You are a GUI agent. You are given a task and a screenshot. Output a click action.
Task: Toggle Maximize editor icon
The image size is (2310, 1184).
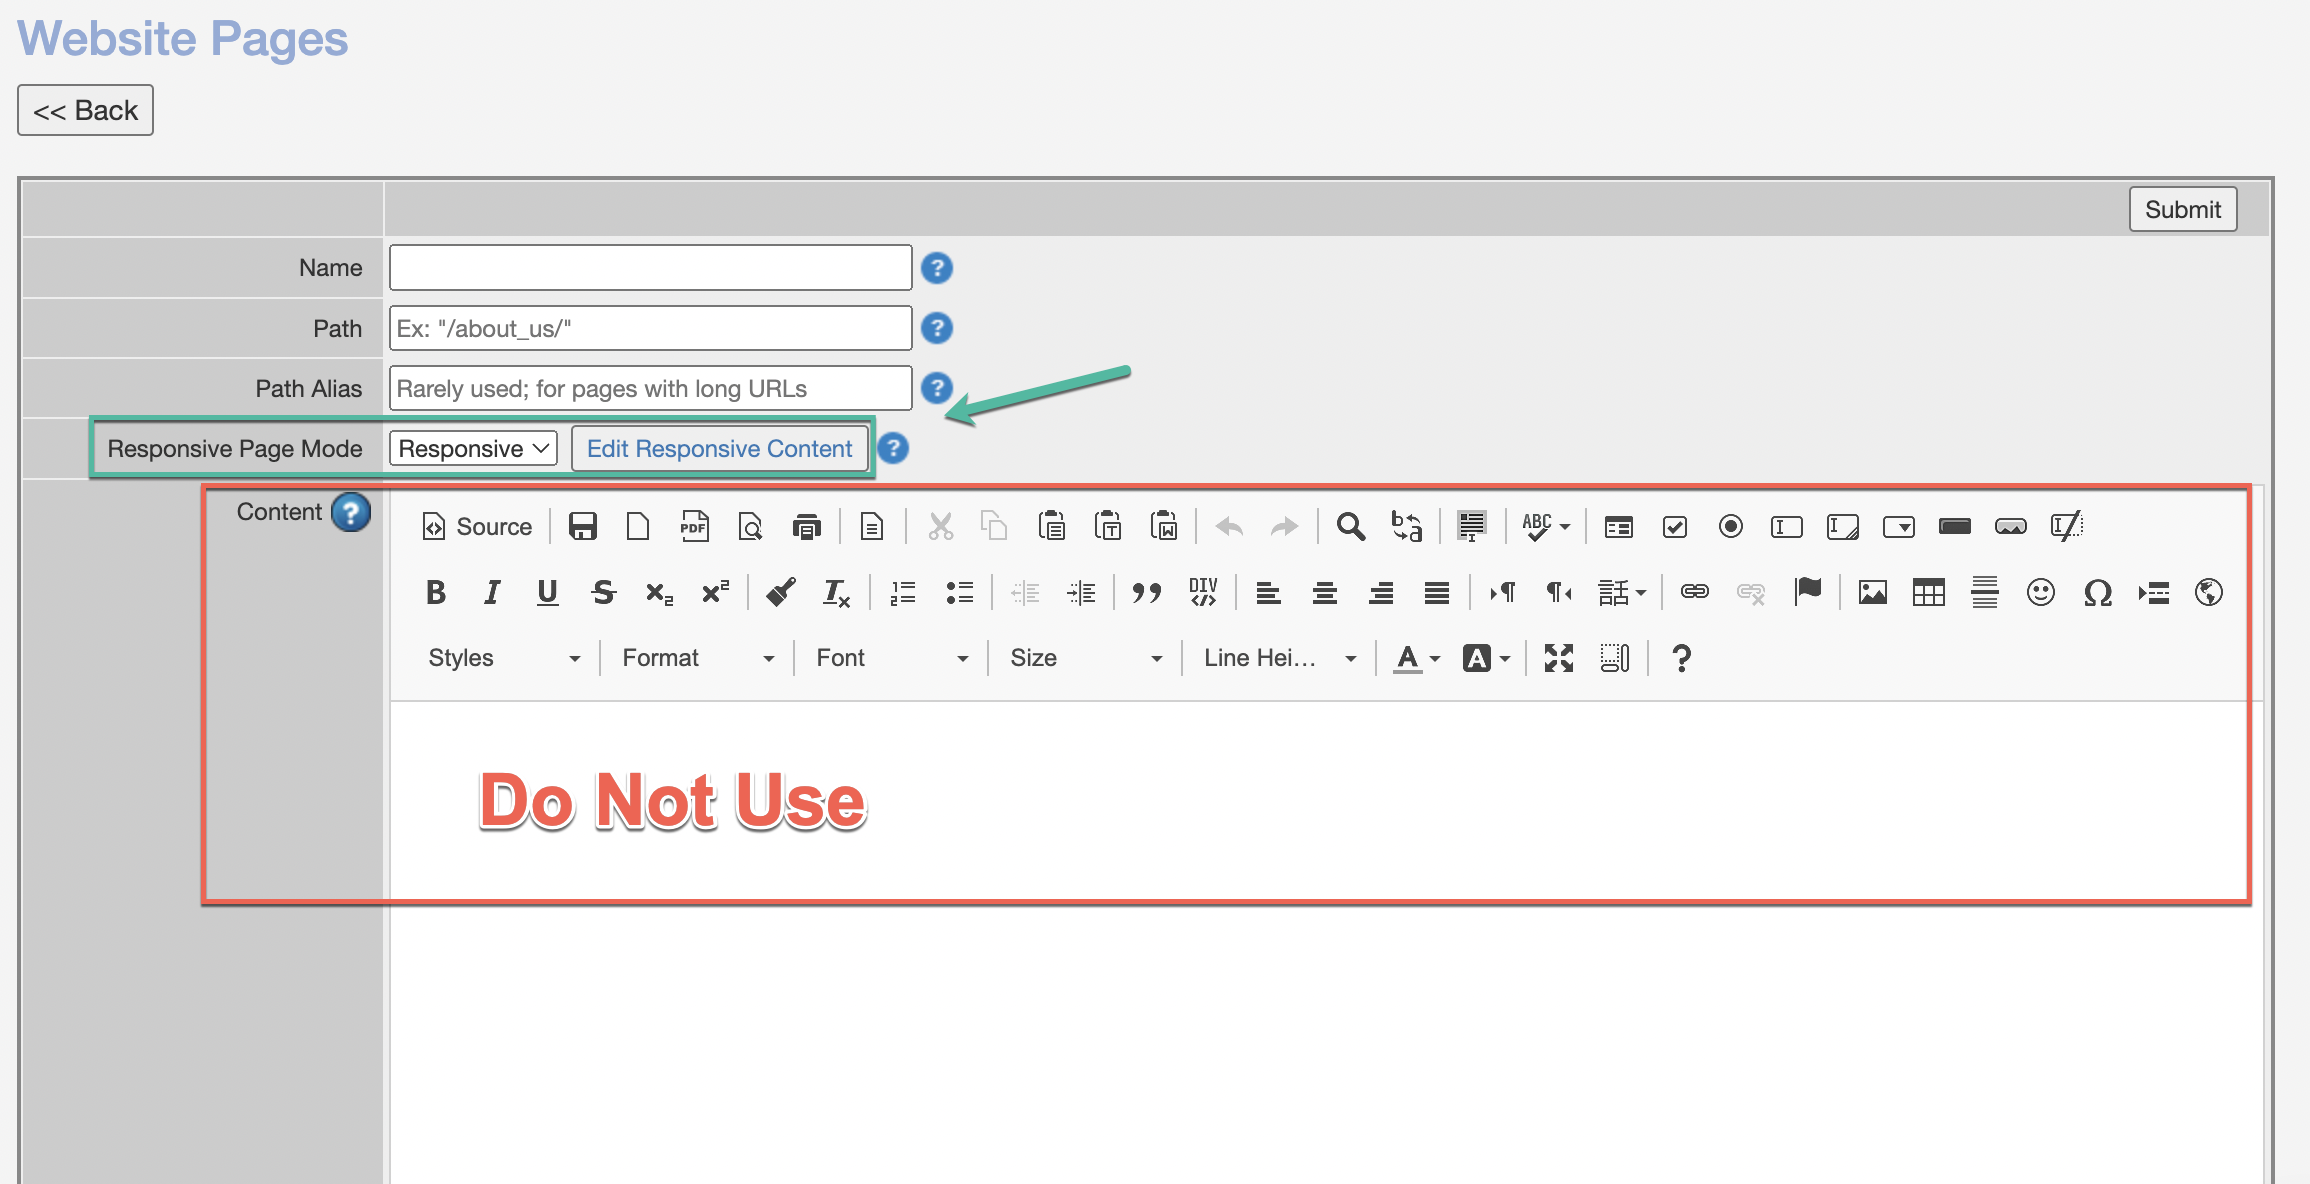point(1558,658)
